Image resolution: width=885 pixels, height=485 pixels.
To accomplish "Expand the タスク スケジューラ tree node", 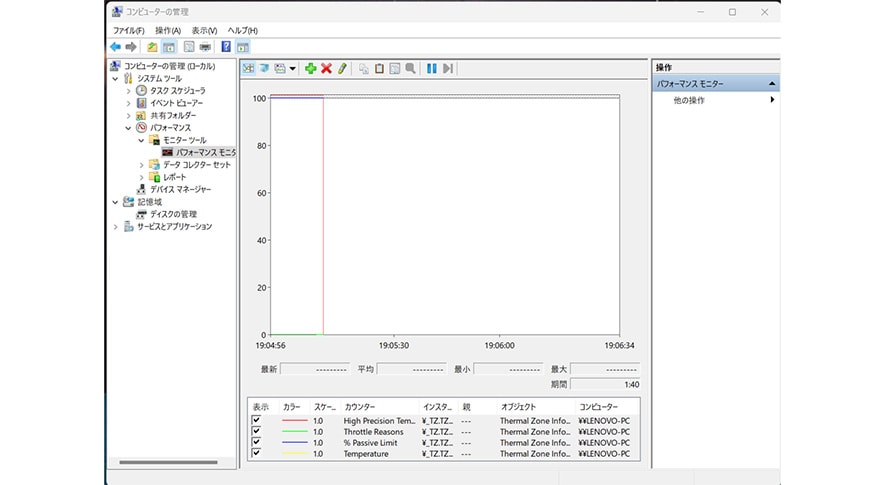I will pos(129,90).
